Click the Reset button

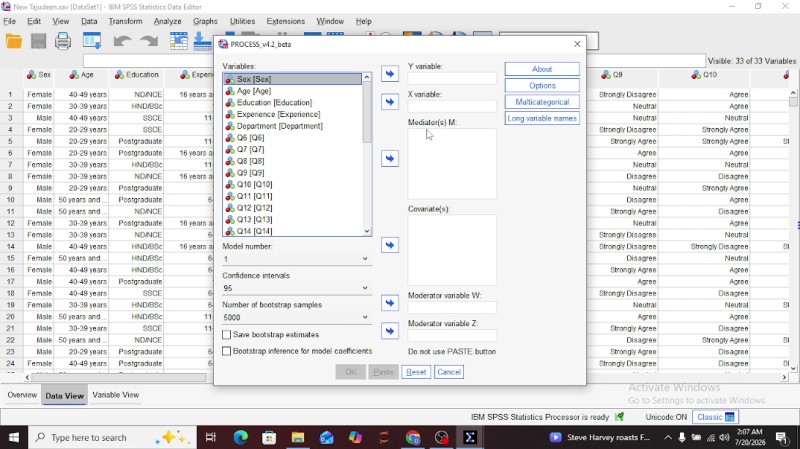(416, 372)
